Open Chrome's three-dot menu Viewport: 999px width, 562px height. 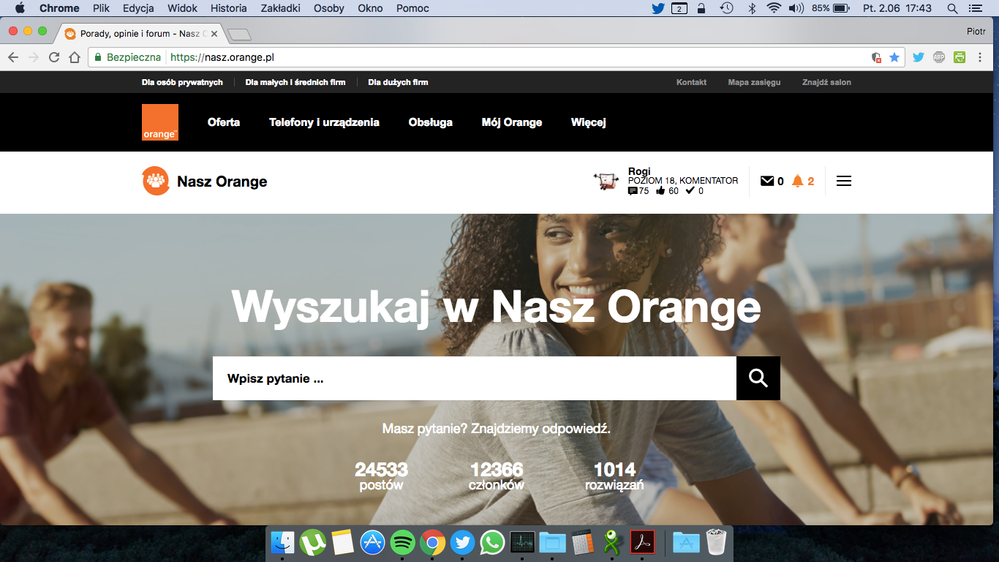point(980,57)
